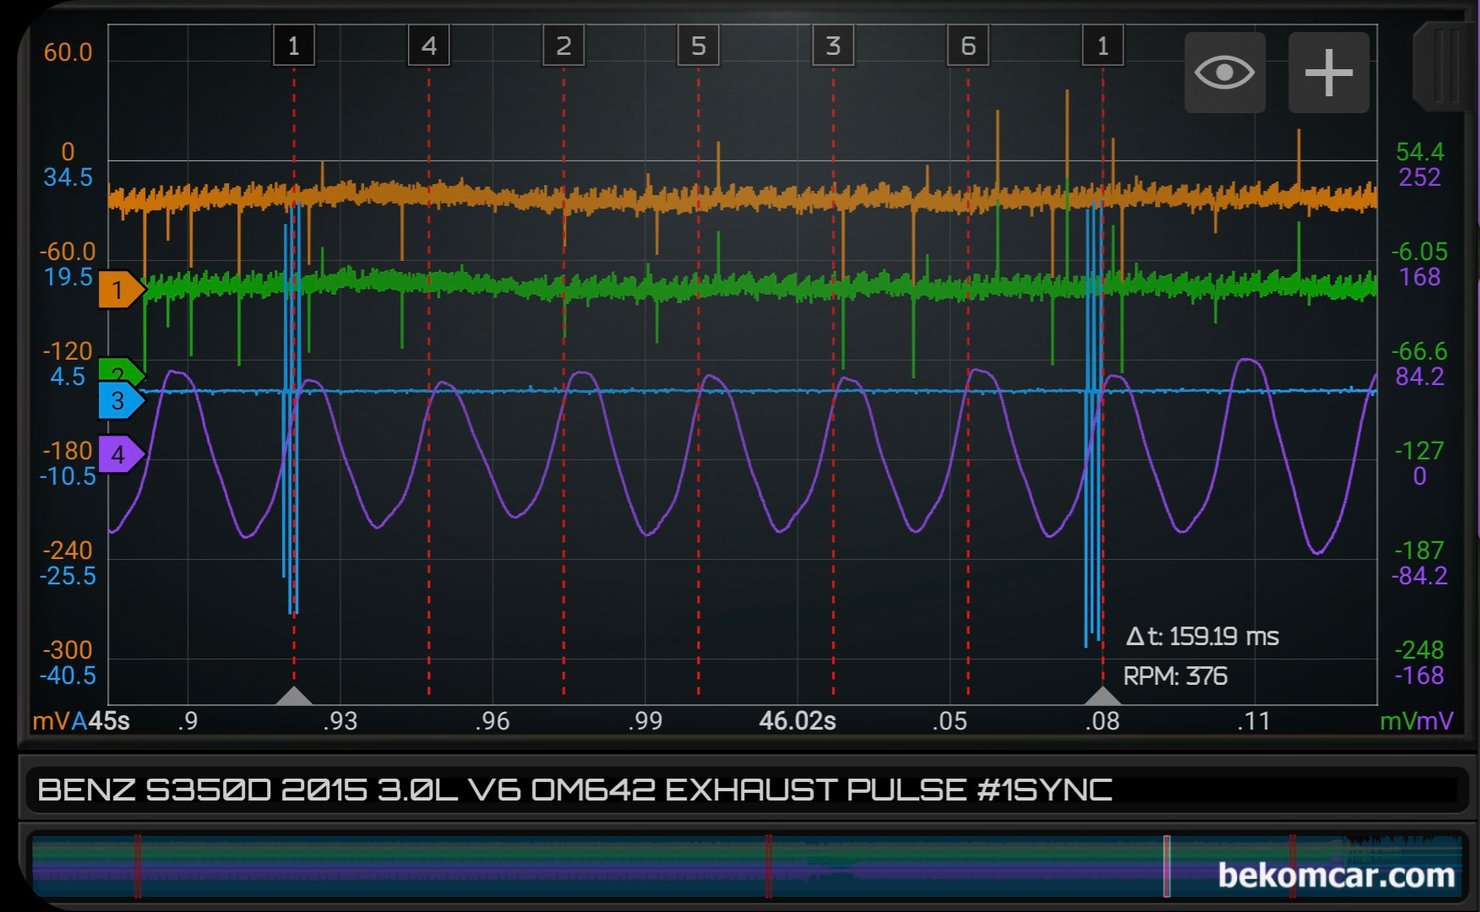The width and height of the screenshot is (1480, 912).
Task: Open the side panel handle at top-right edge
Action: 1444,65
